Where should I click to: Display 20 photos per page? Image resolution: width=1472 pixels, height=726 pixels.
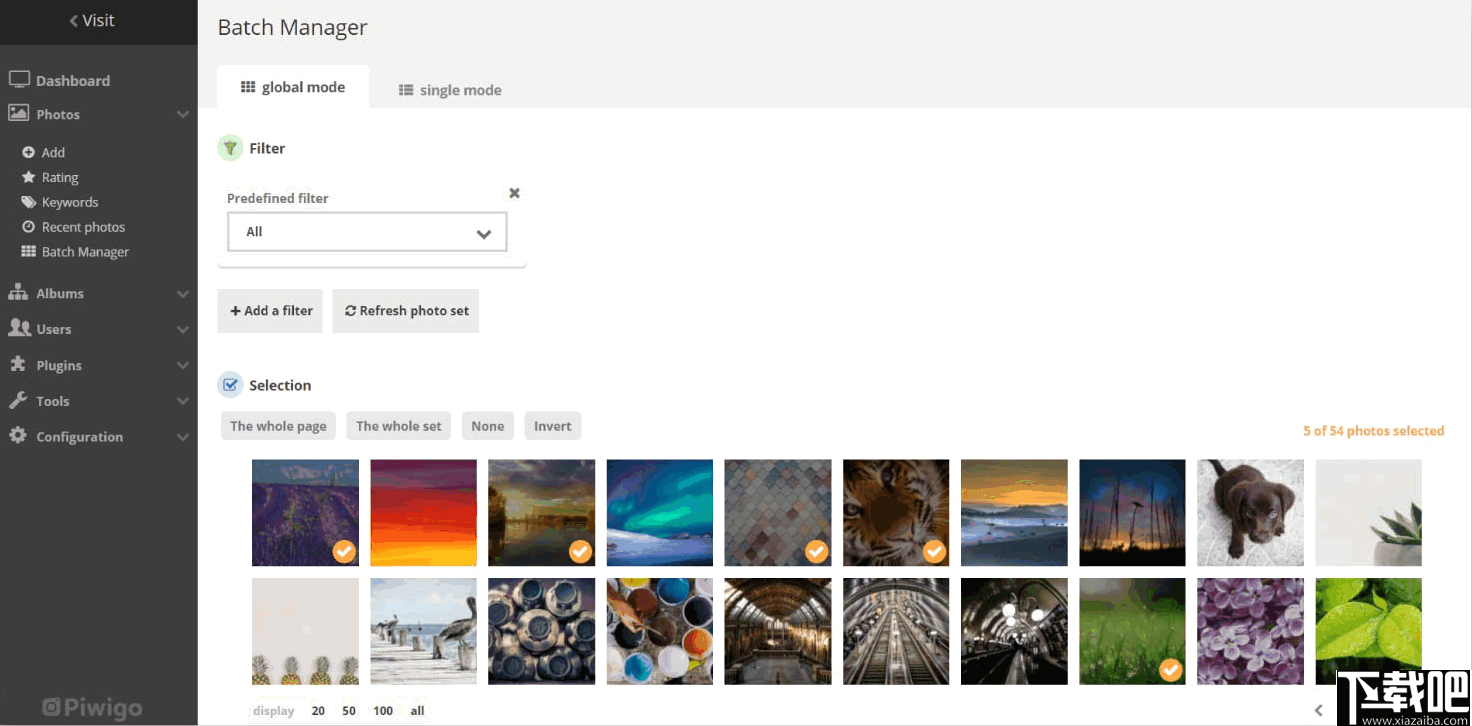(318, 711)
